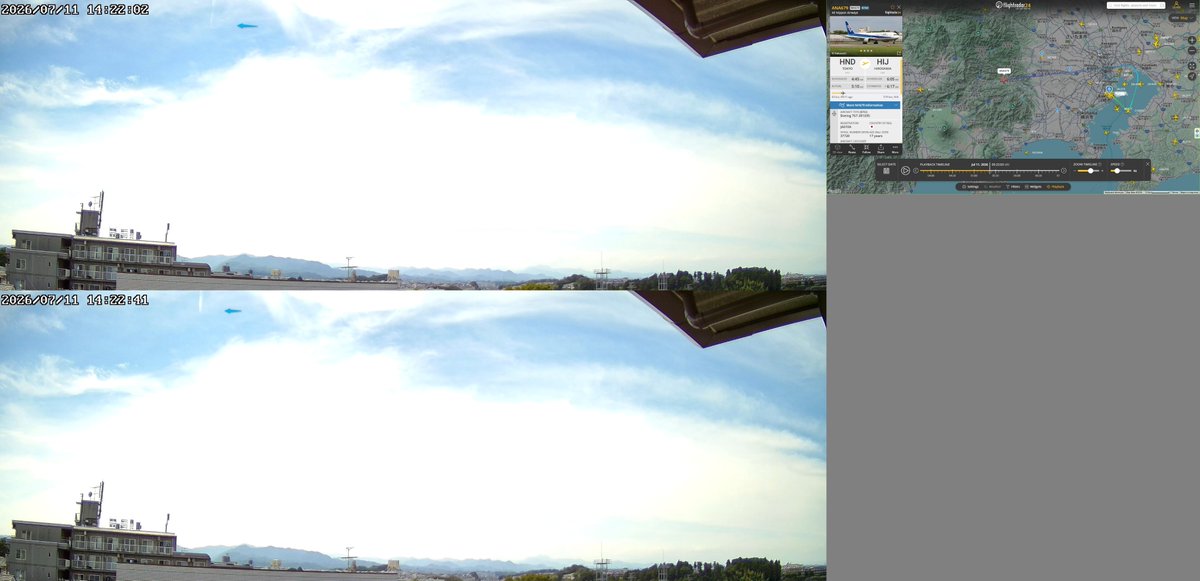Click the search flights input field
The image size is (1200, 581).
pos(1135,5)
